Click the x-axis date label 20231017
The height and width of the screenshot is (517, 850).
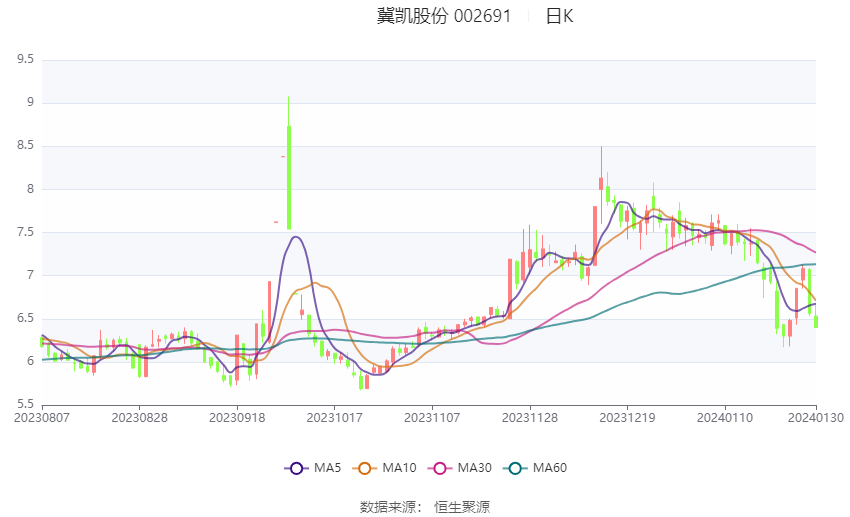334,418
